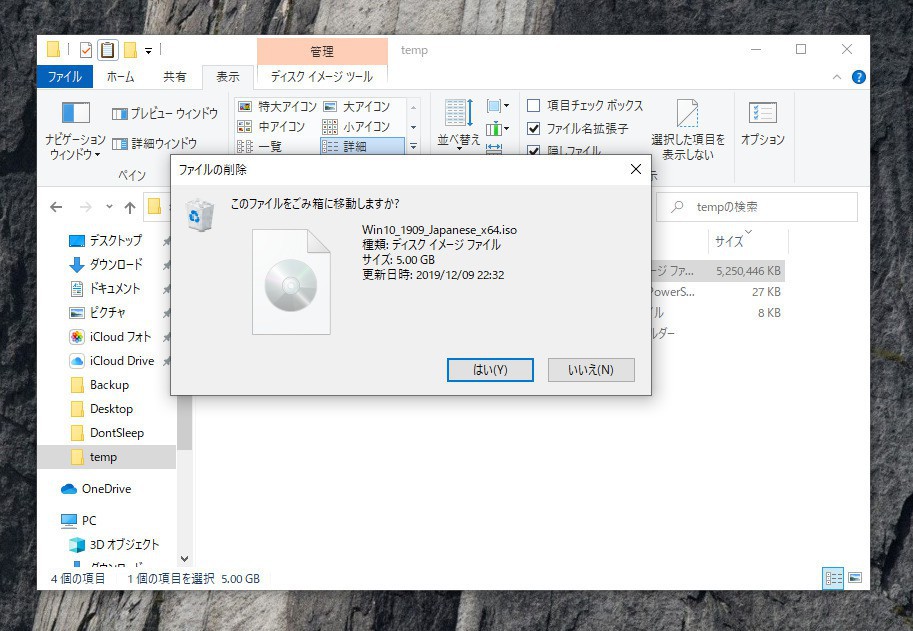Go forward with the forward arrow
Screen dimensions: 913x631
click(86, 207)
